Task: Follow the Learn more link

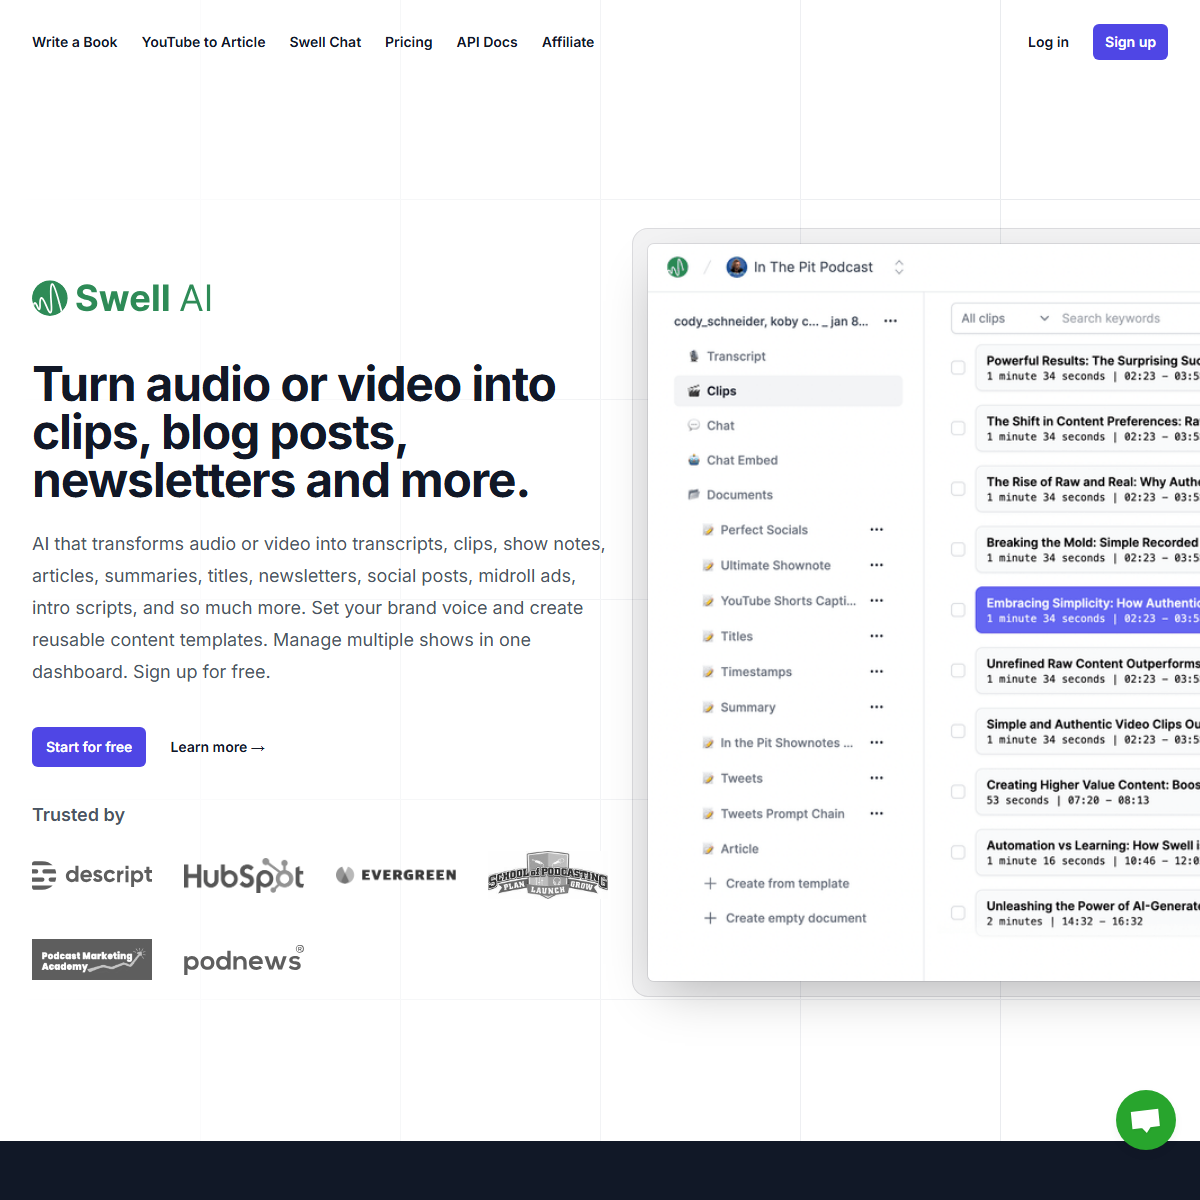Action: point(217,747)
